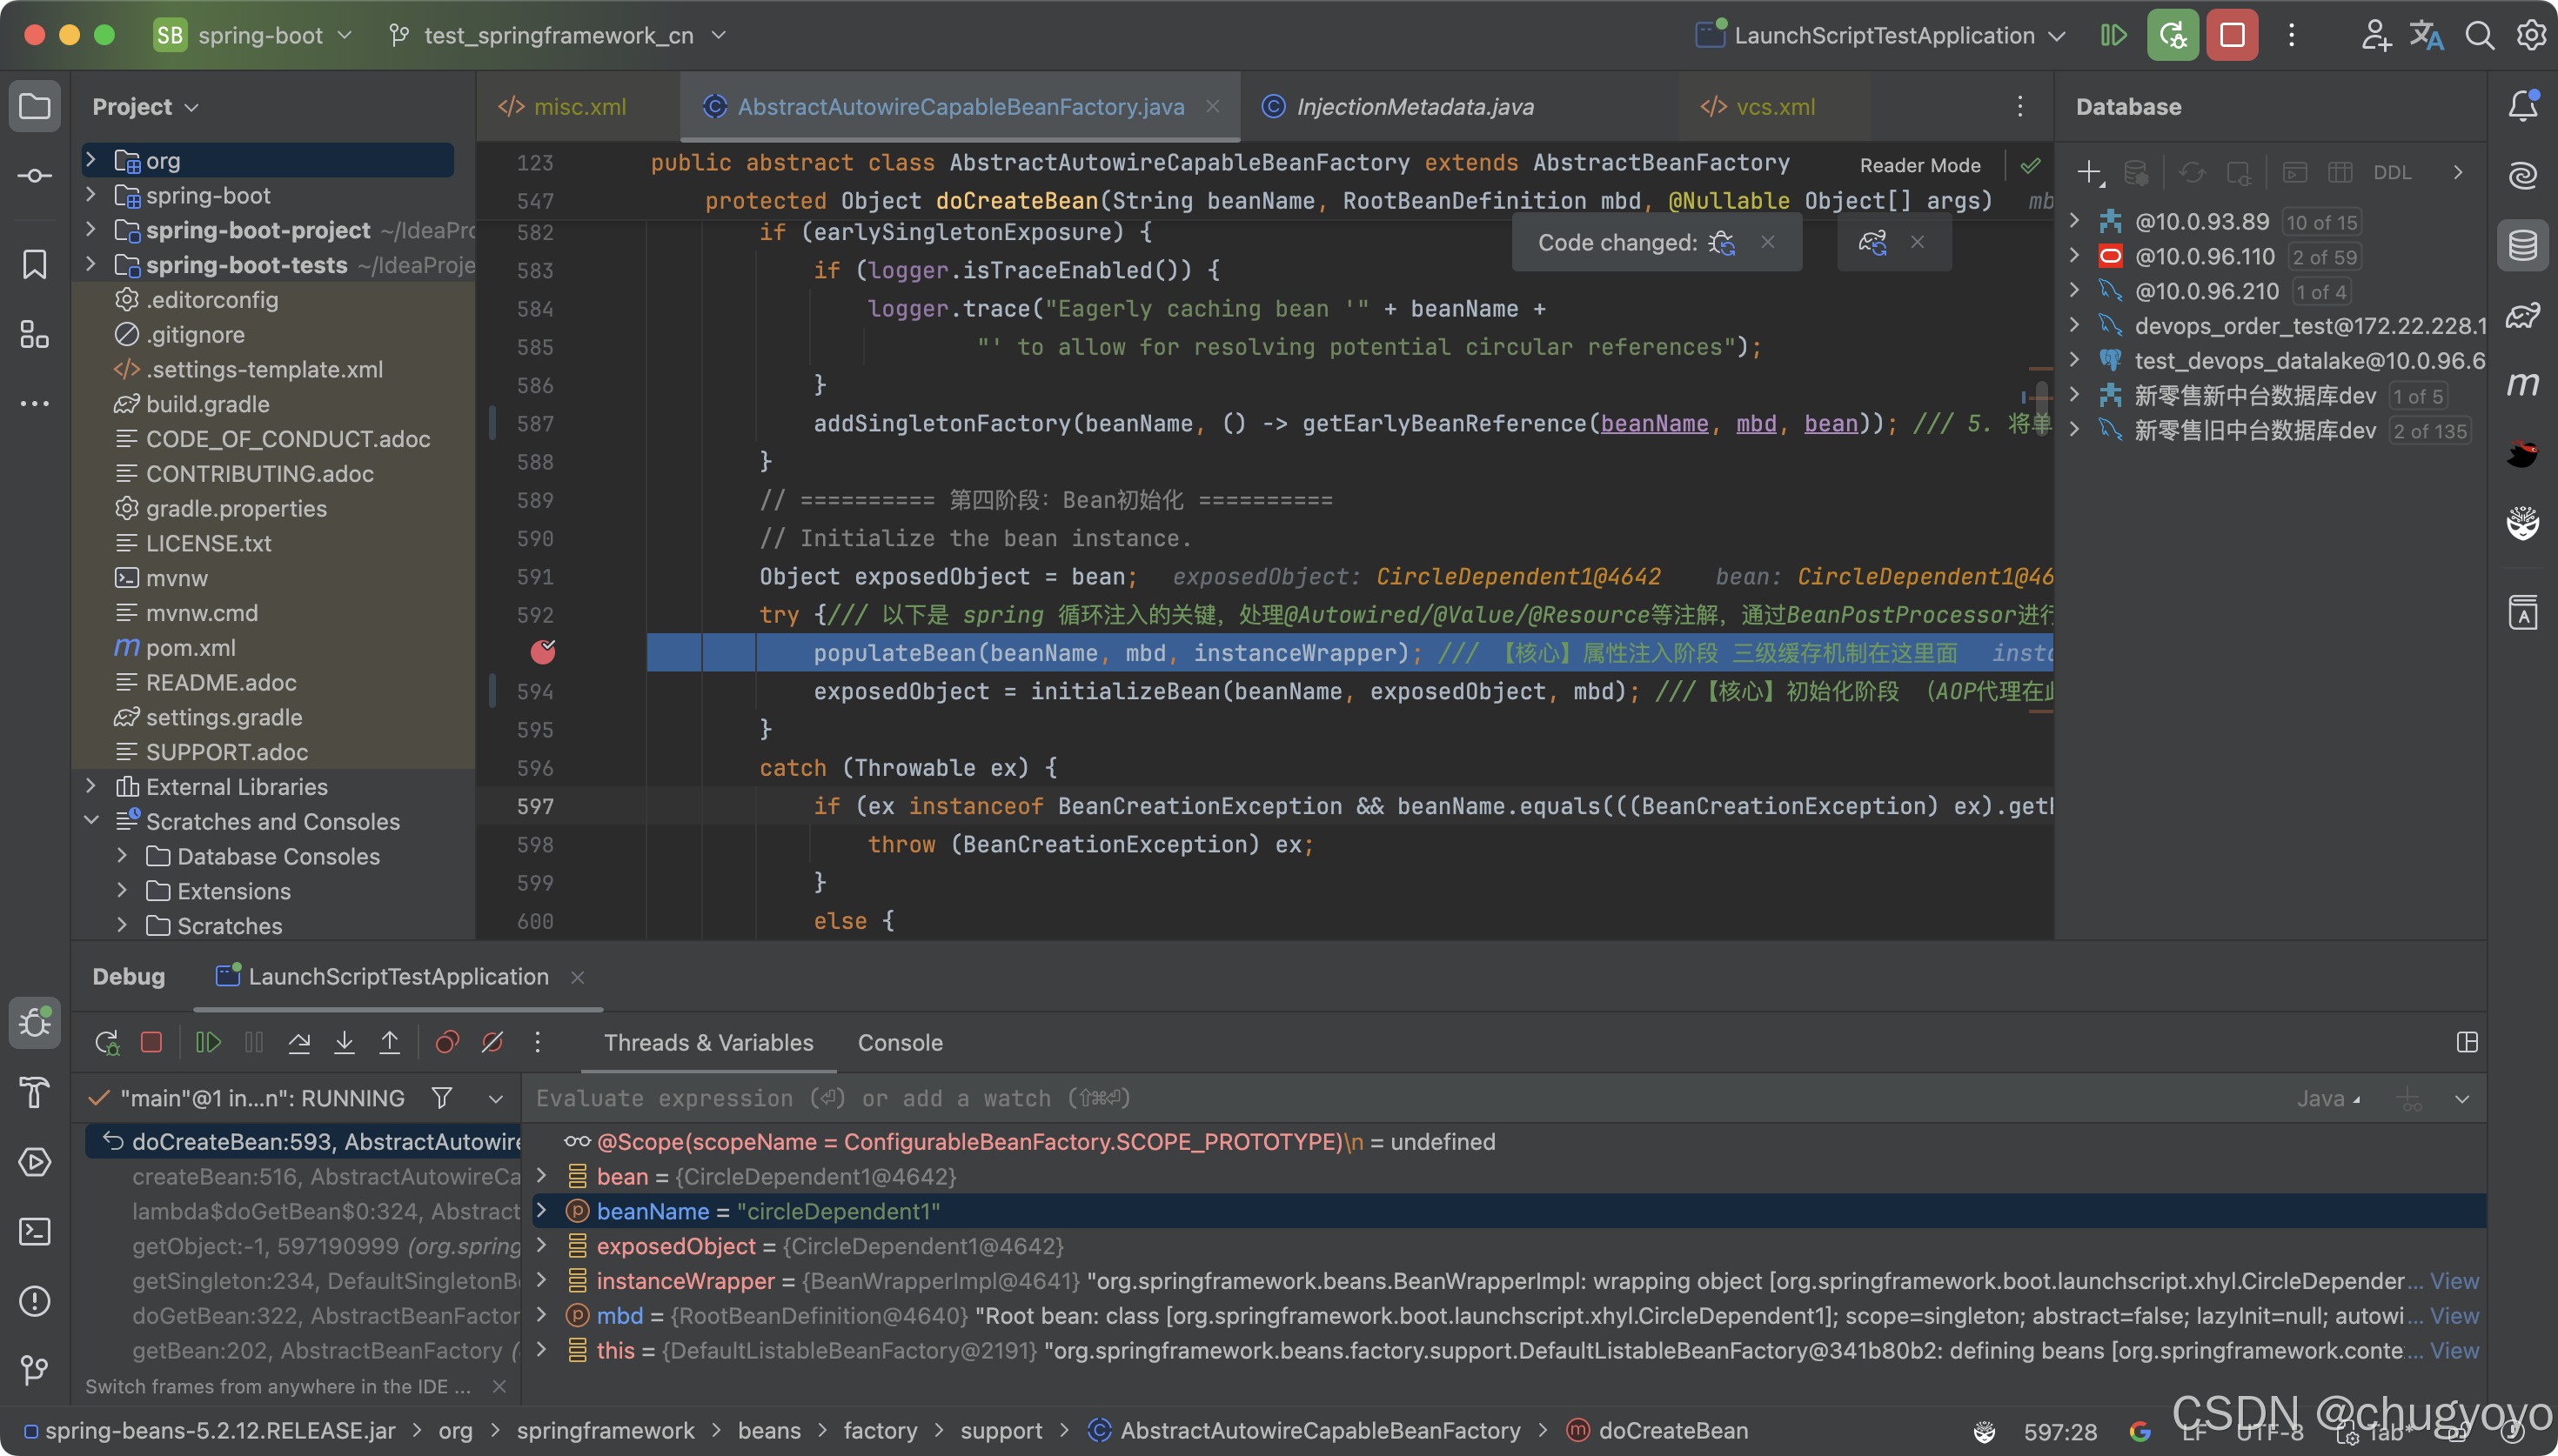Click the Step Over debug icon

(x=299, y=1042)
